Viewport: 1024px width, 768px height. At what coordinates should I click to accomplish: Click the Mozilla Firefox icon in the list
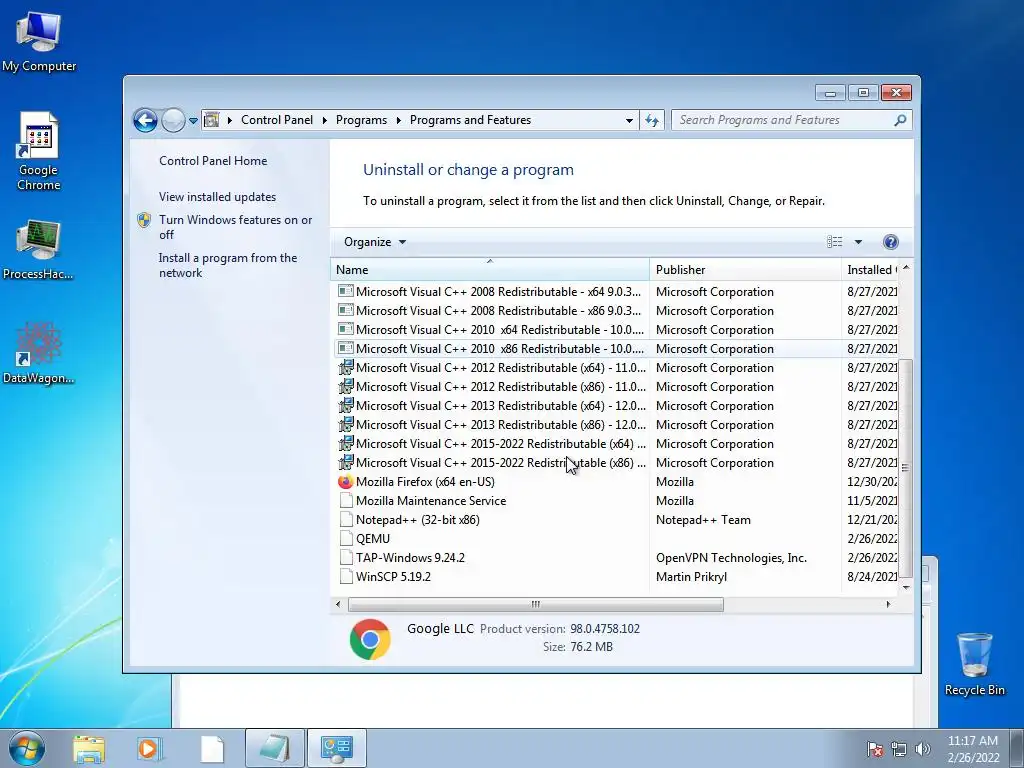(345, 482)
